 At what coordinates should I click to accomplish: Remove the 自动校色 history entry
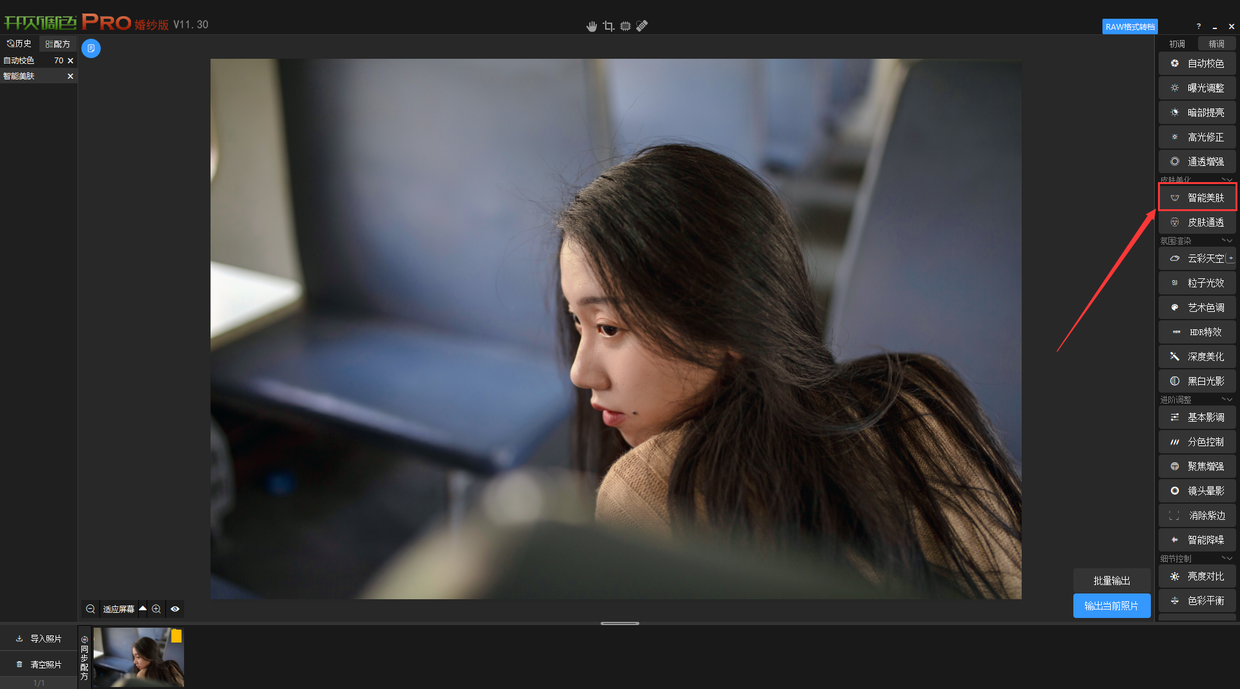[x=70, y=61]
